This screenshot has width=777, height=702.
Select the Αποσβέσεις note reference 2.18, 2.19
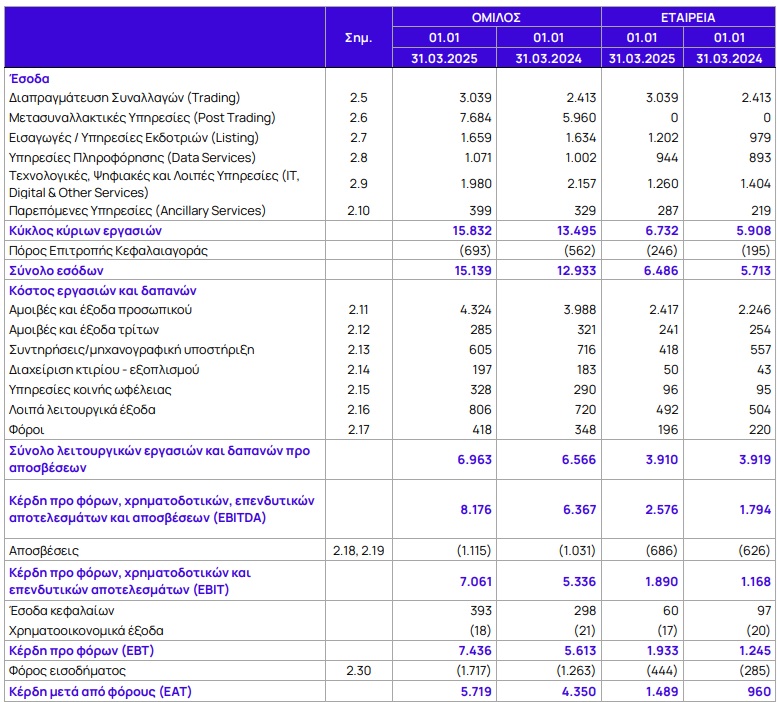[x=359, y=550]
